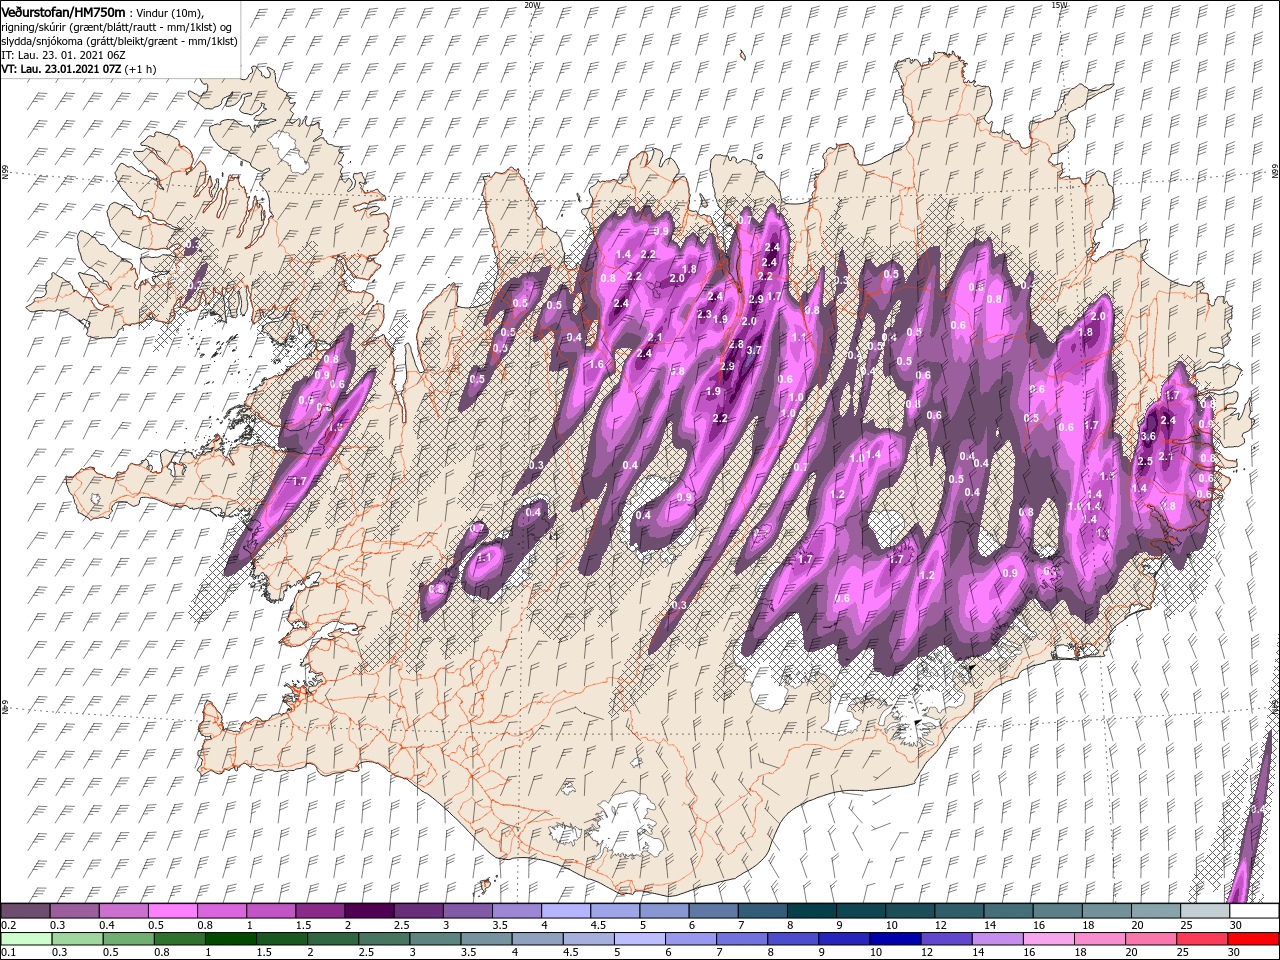The width and height of the screenshot is (1280, 960).
Task: Click lightest green rain swatch labeled 0.1
Action: (27, 939)
